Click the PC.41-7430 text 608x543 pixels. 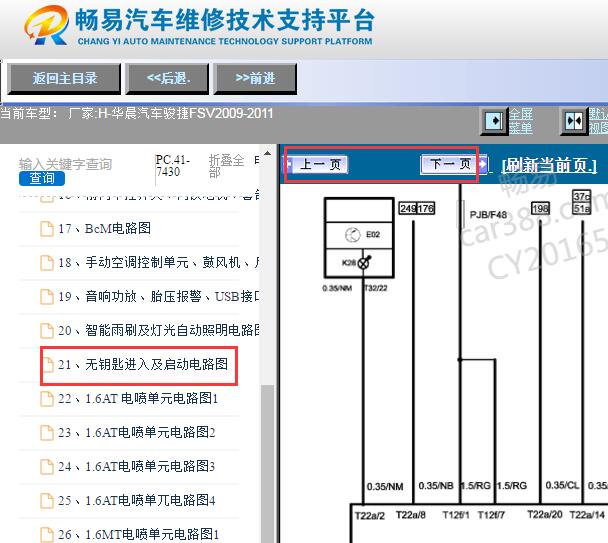pyautogui.click(x=173, y=166)
